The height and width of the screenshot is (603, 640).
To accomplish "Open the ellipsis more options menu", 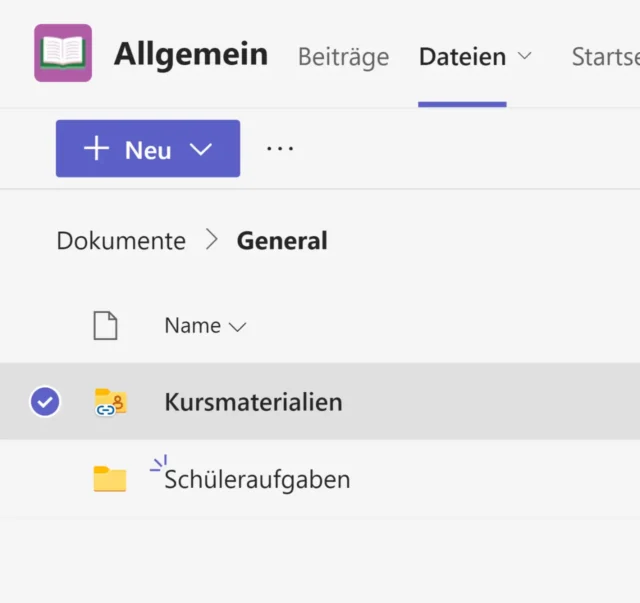I will tap(280, 149).
